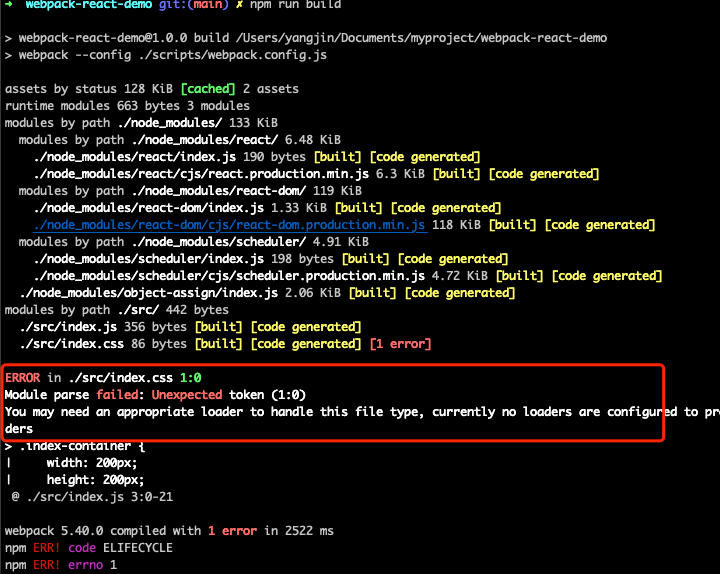Click 'modules by path ./node_modules/react/ 6.48 KiB'

click(180, 140)
